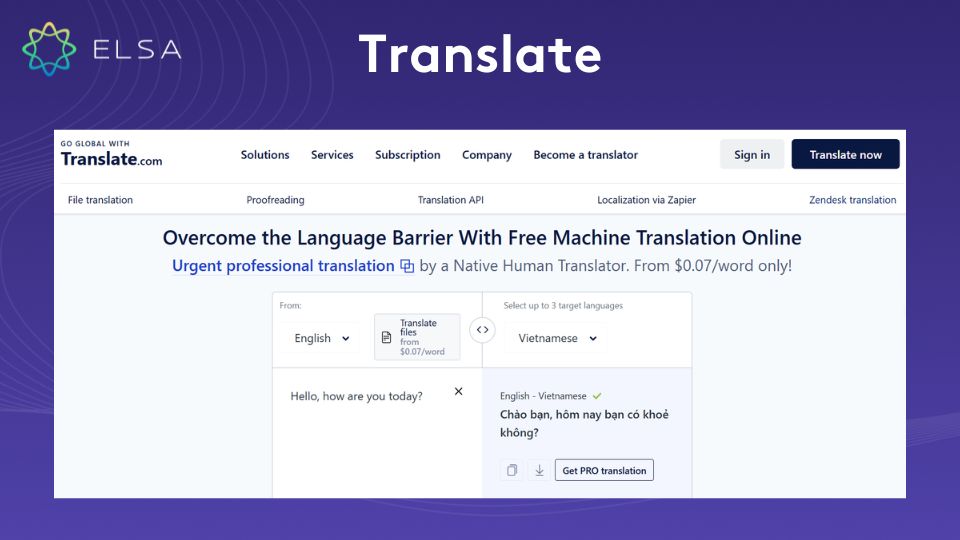Click the 'English - Vietnamese' label
This screenshot has height=540, width=960.
[543, 396]
